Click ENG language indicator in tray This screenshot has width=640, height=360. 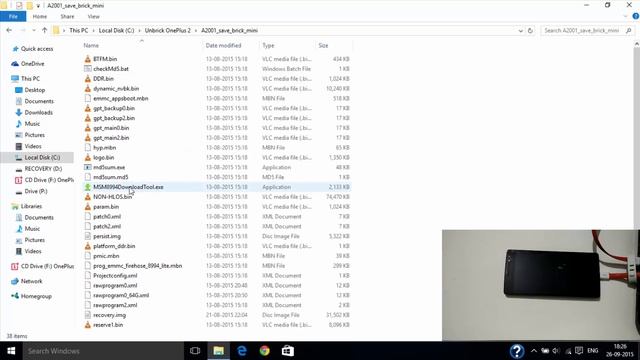click(593, 351)
